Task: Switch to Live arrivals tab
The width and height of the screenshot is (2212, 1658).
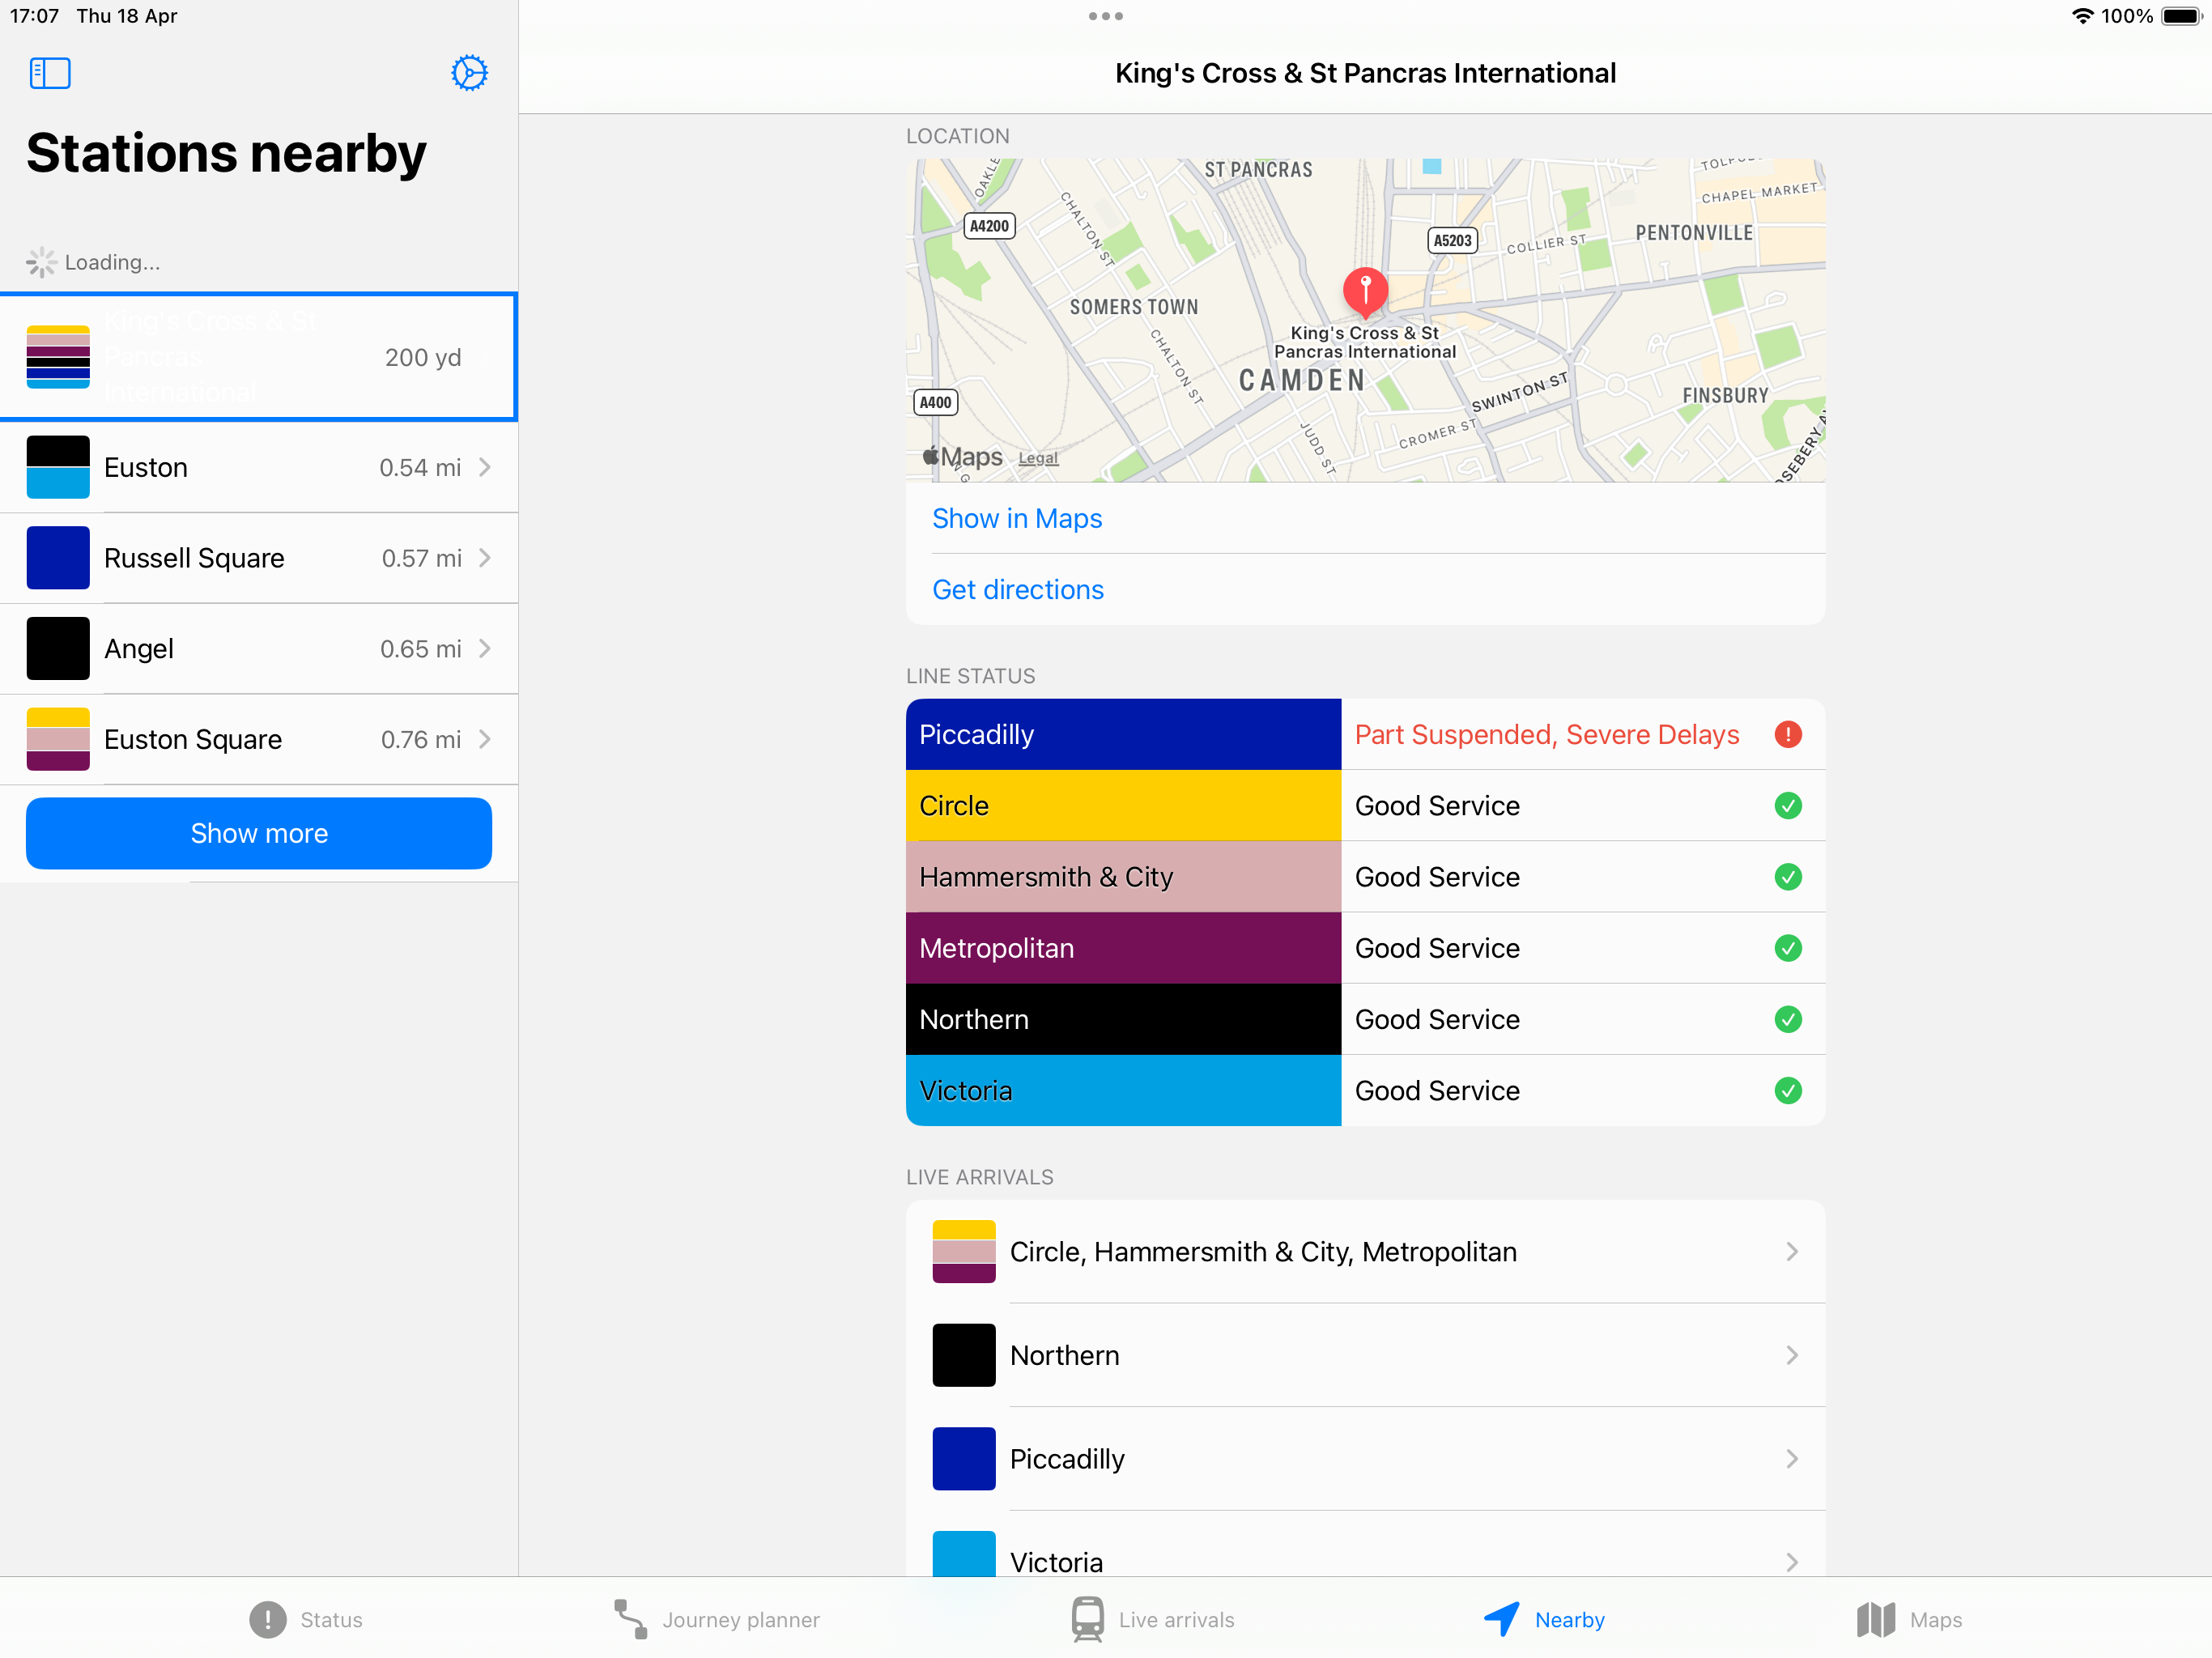Action: (x=1152, y=1620)
